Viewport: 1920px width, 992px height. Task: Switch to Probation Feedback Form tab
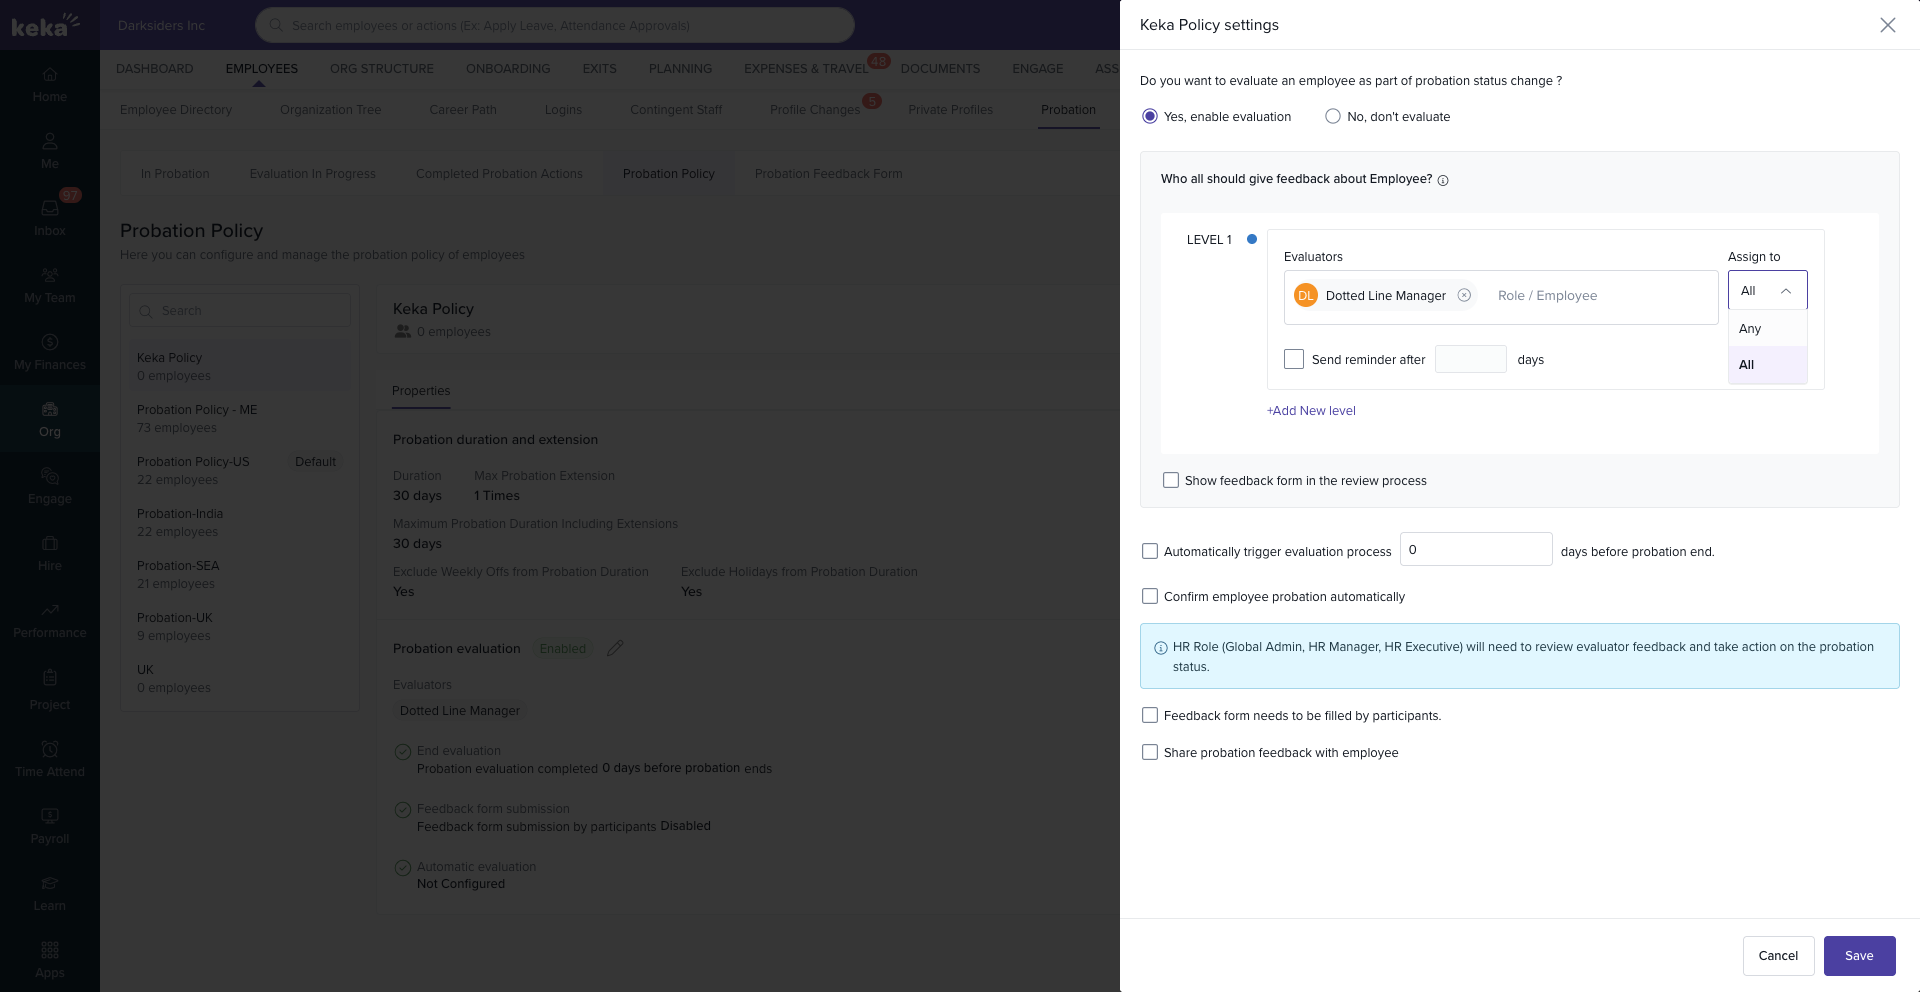[828, 174]
